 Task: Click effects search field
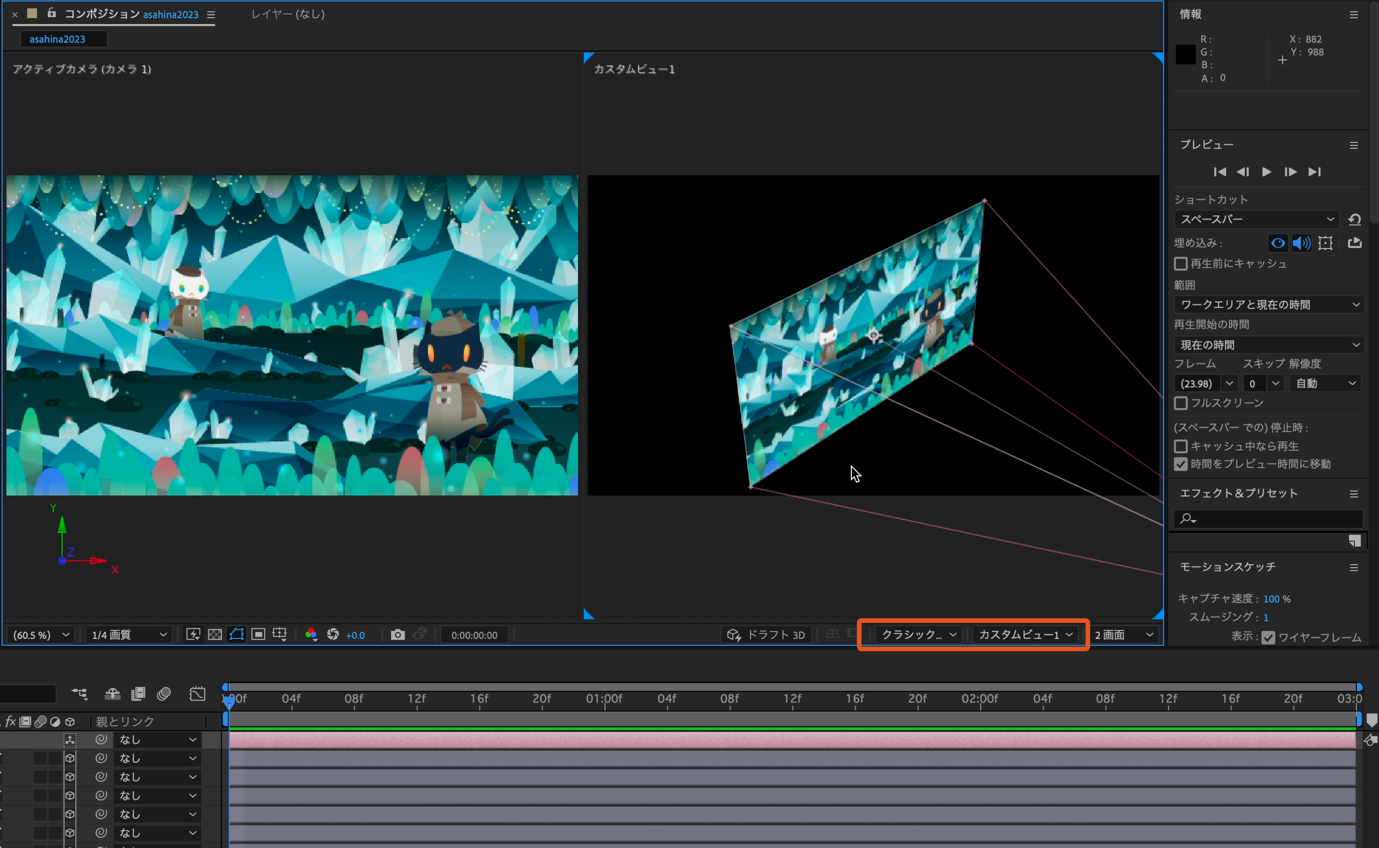click(x=1268, y=518)
